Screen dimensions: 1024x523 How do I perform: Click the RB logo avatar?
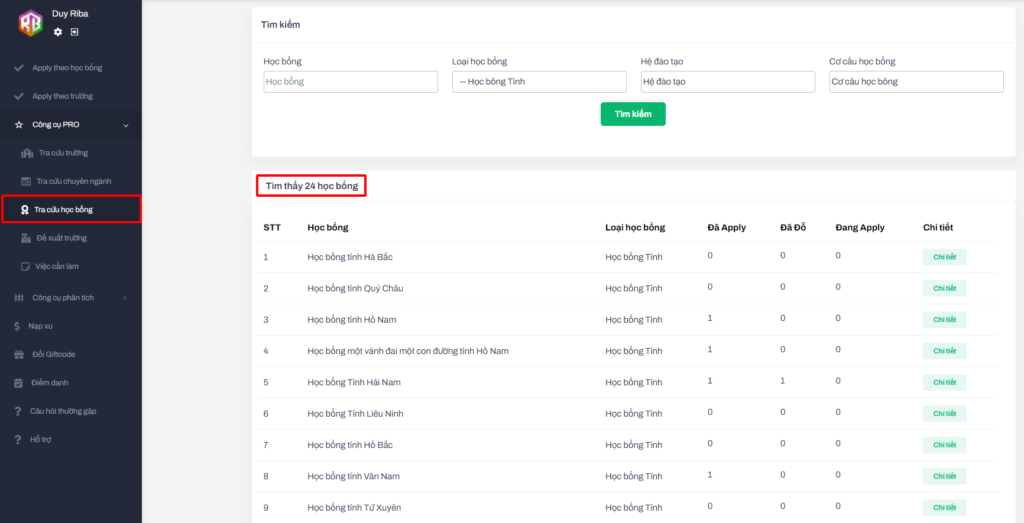click(x=31, y=22)
